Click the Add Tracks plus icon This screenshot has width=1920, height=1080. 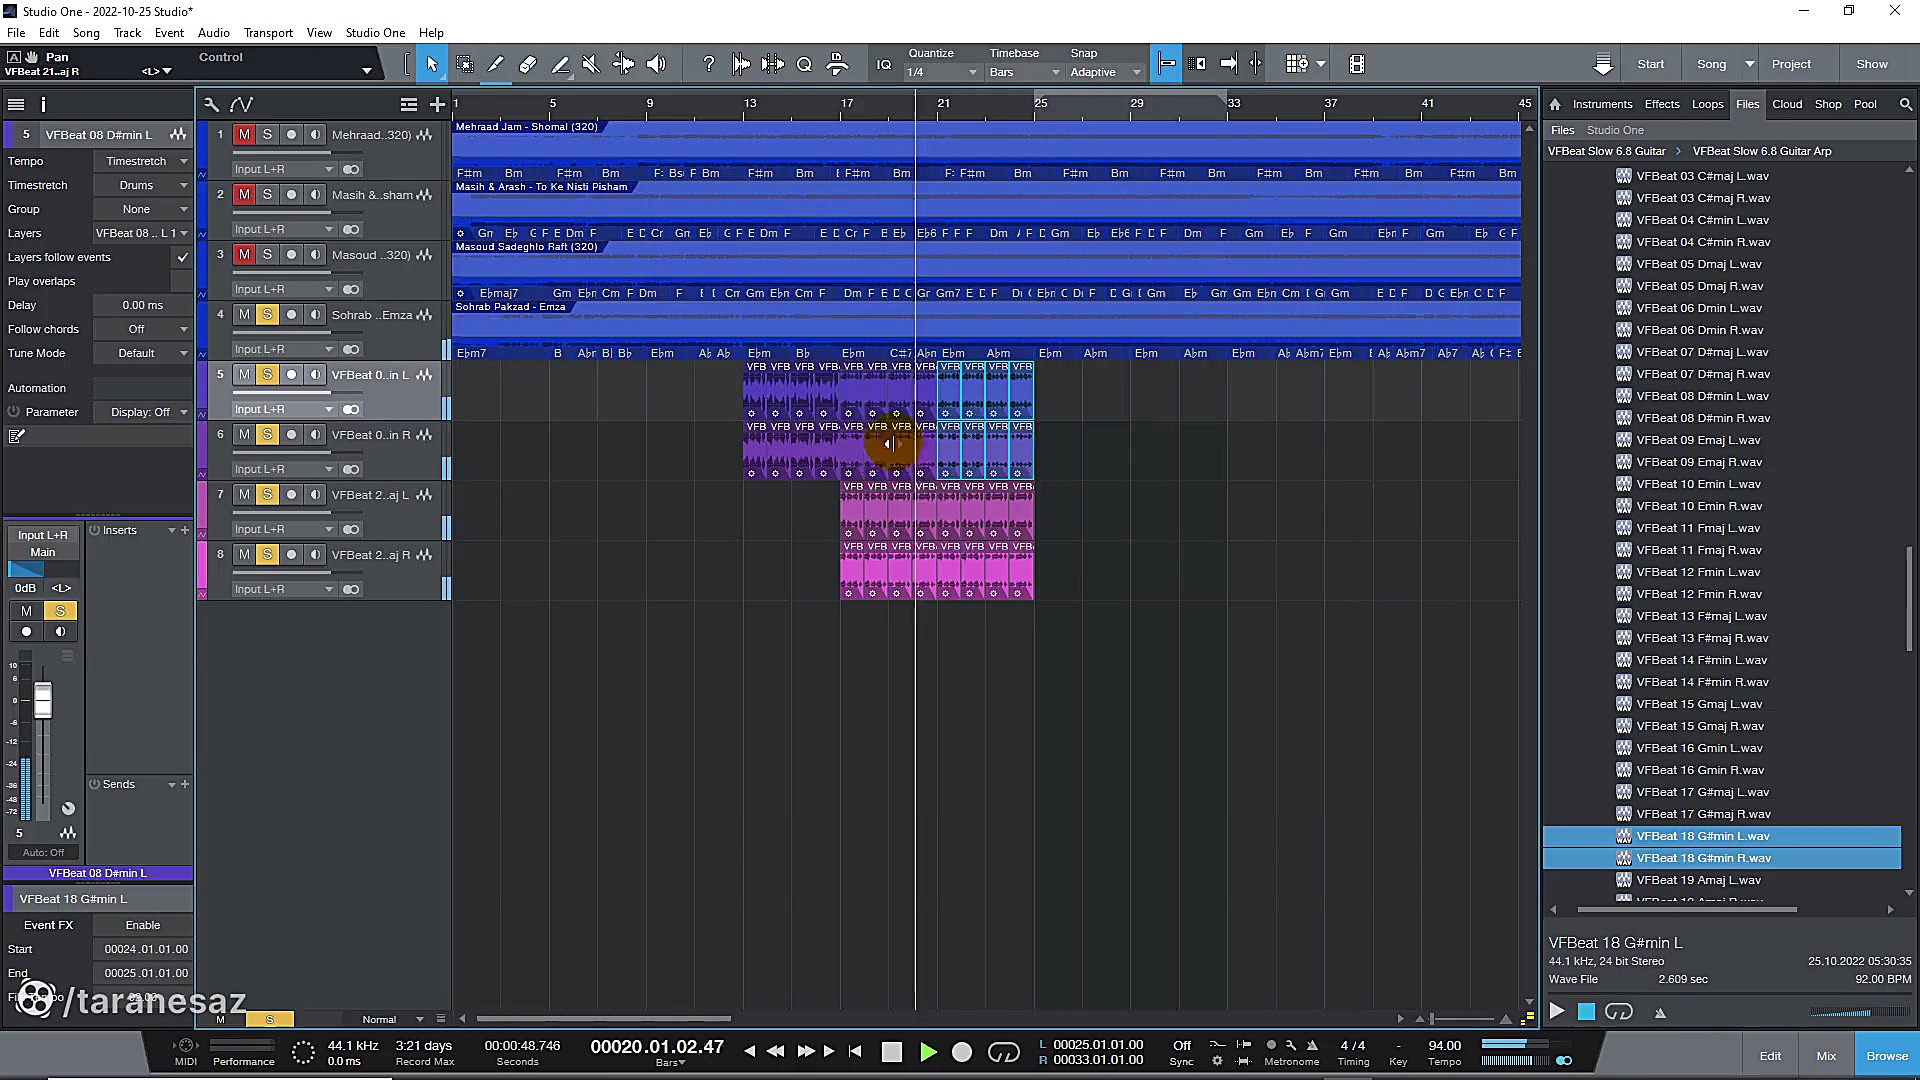pyautogui.click(x=437, y=104)
